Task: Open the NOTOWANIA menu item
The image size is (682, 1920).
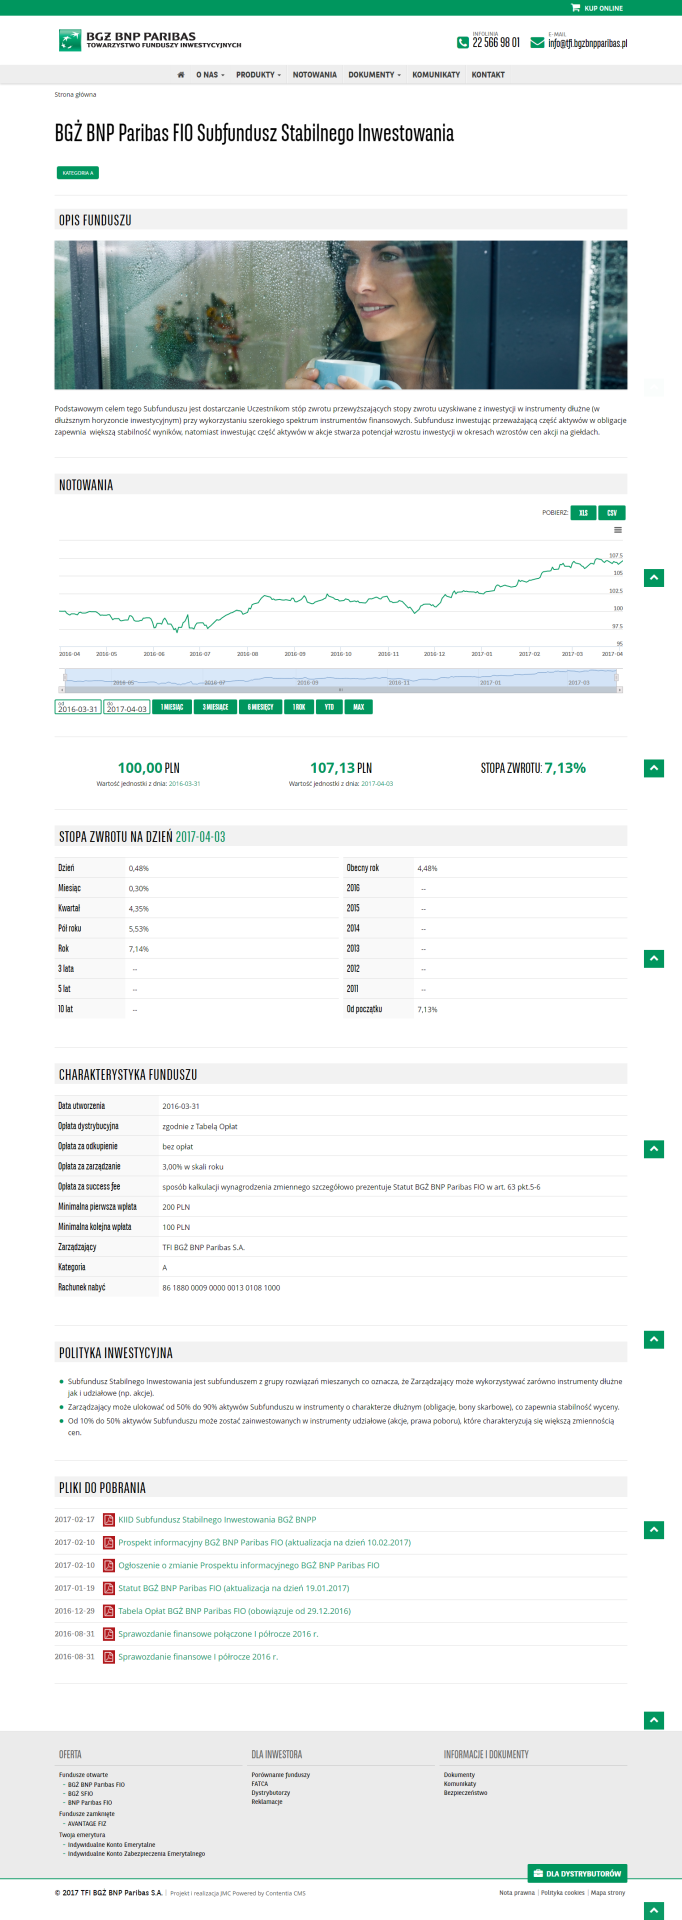Action: point(315,75)
